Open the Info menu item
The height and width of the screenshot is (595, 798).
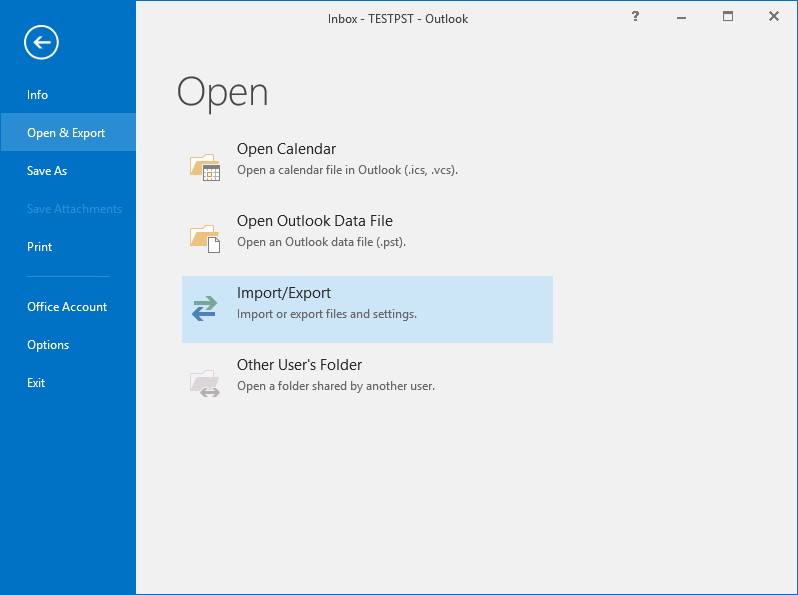click(x=37, y=95)
